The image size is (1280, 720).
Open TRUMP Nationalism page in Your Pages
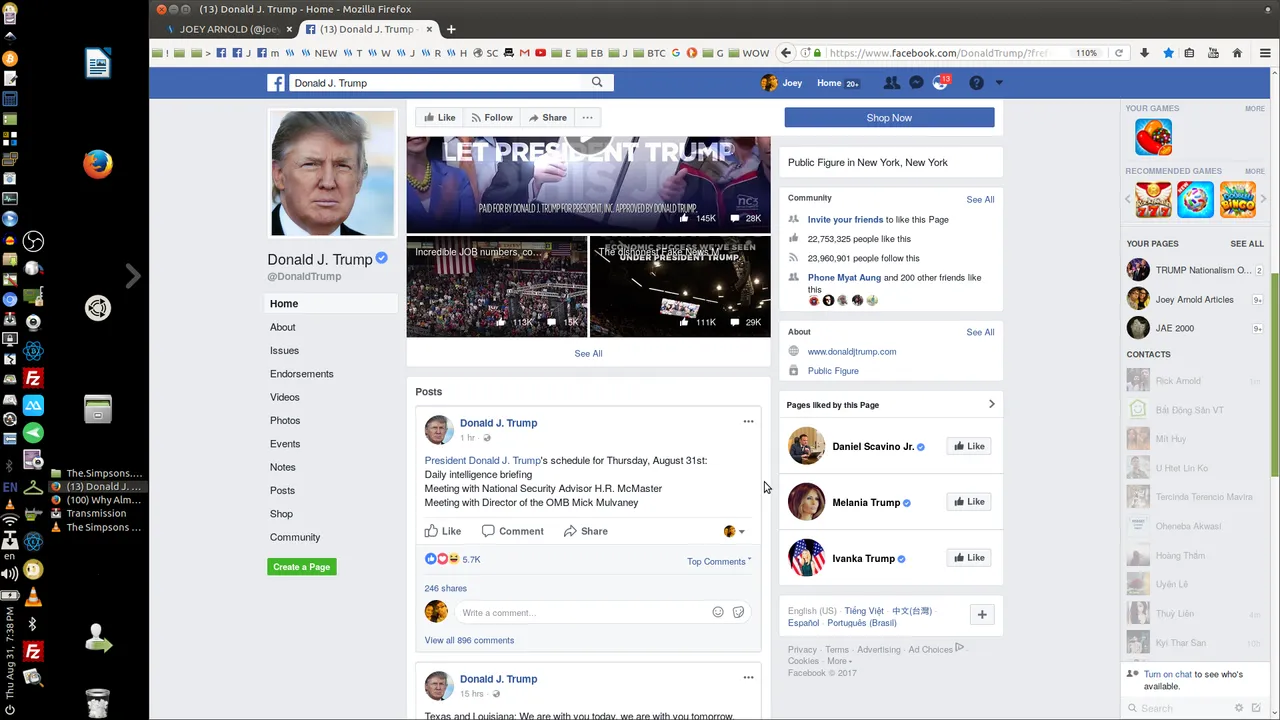pos(1203,270)
